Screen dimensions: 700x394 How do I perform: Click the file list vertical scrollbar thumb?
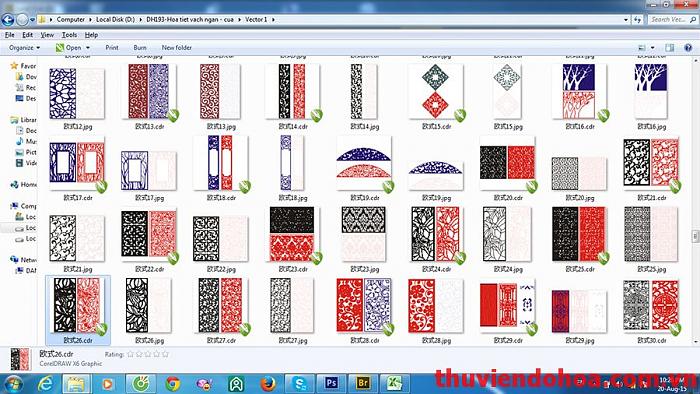tap(696, 236)
